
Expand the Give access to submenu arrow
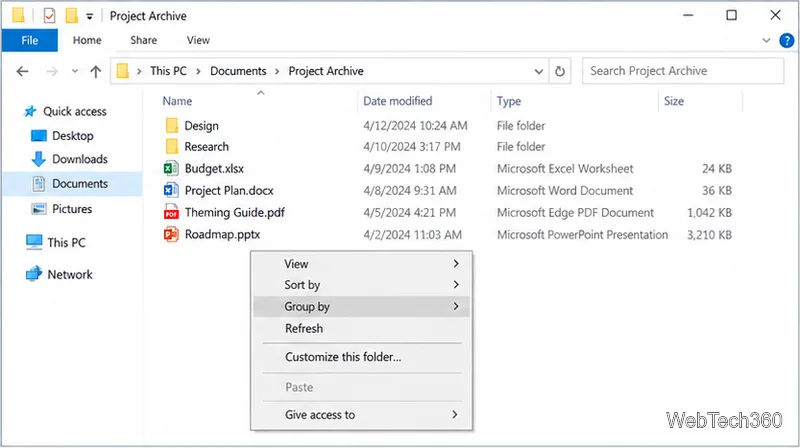[x=455, y=414]
